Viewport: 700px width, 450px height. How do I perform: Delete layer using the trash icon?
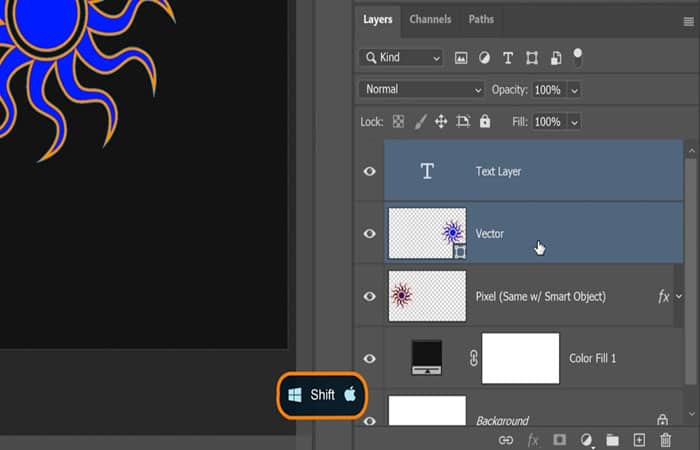pos(665,439)
